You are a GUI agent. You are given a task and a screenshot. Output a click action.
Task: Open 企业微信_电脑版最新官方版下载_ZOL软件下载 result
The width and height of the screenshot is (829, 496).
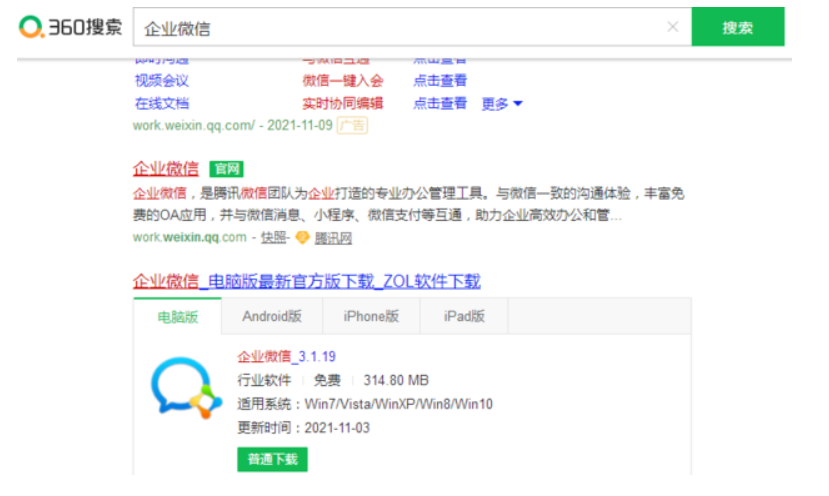pos(307,281)
